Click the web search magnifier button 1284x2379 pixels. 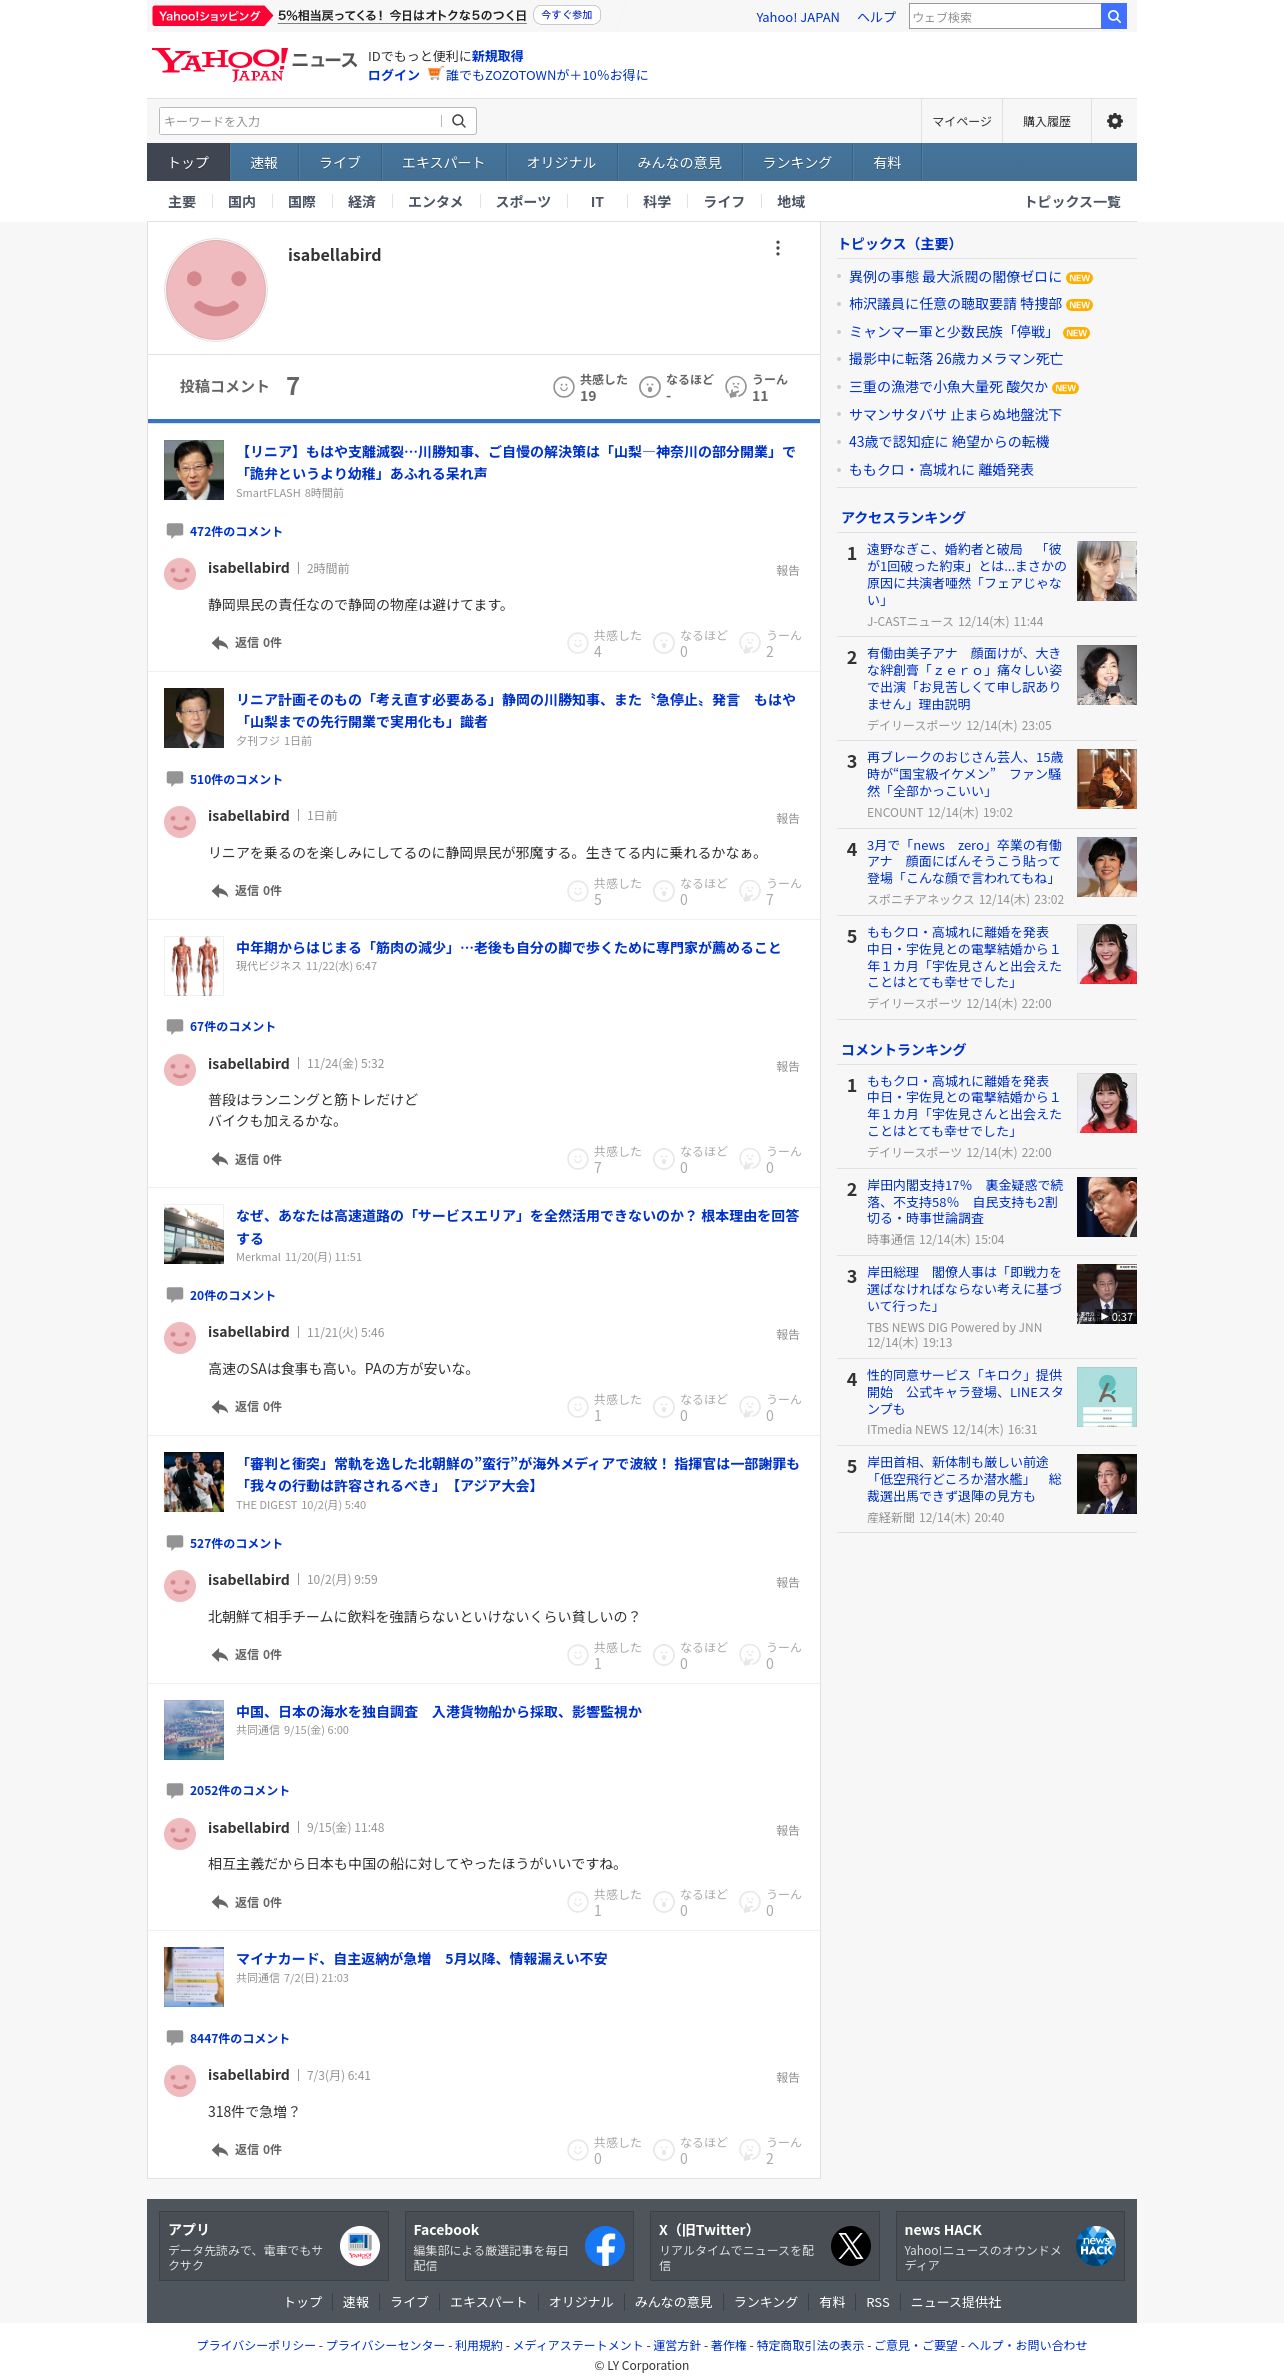pyautogui.click(x=1114, y=16)
